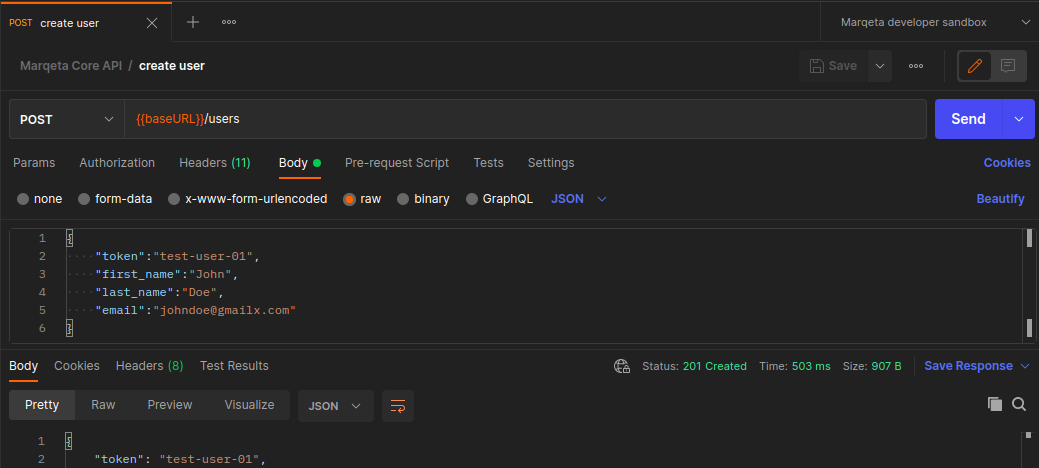Click request body editor scrollbar

[1029, 285]
